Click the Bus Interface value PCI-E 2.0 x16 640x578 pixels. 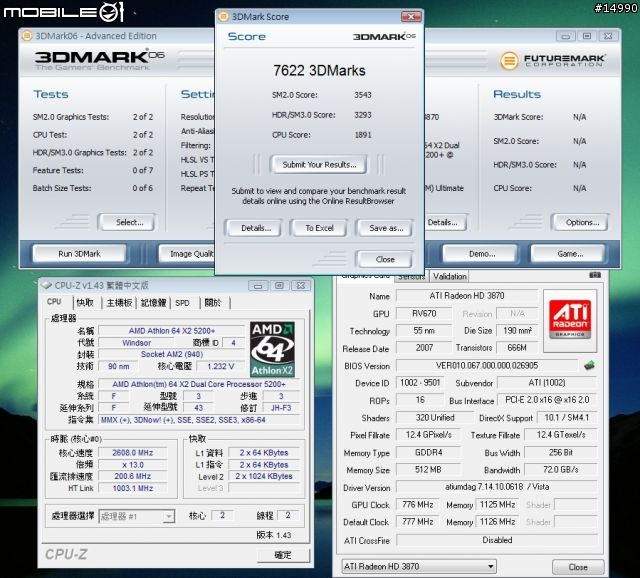547,400
